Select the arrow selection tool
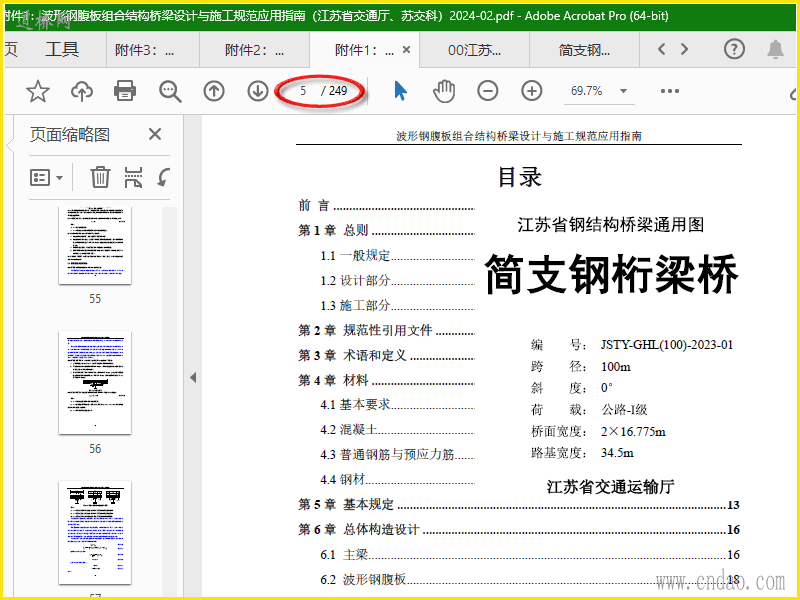Viewport: 800px width, 600px height. pyautogui.click(x=401, y=91)
